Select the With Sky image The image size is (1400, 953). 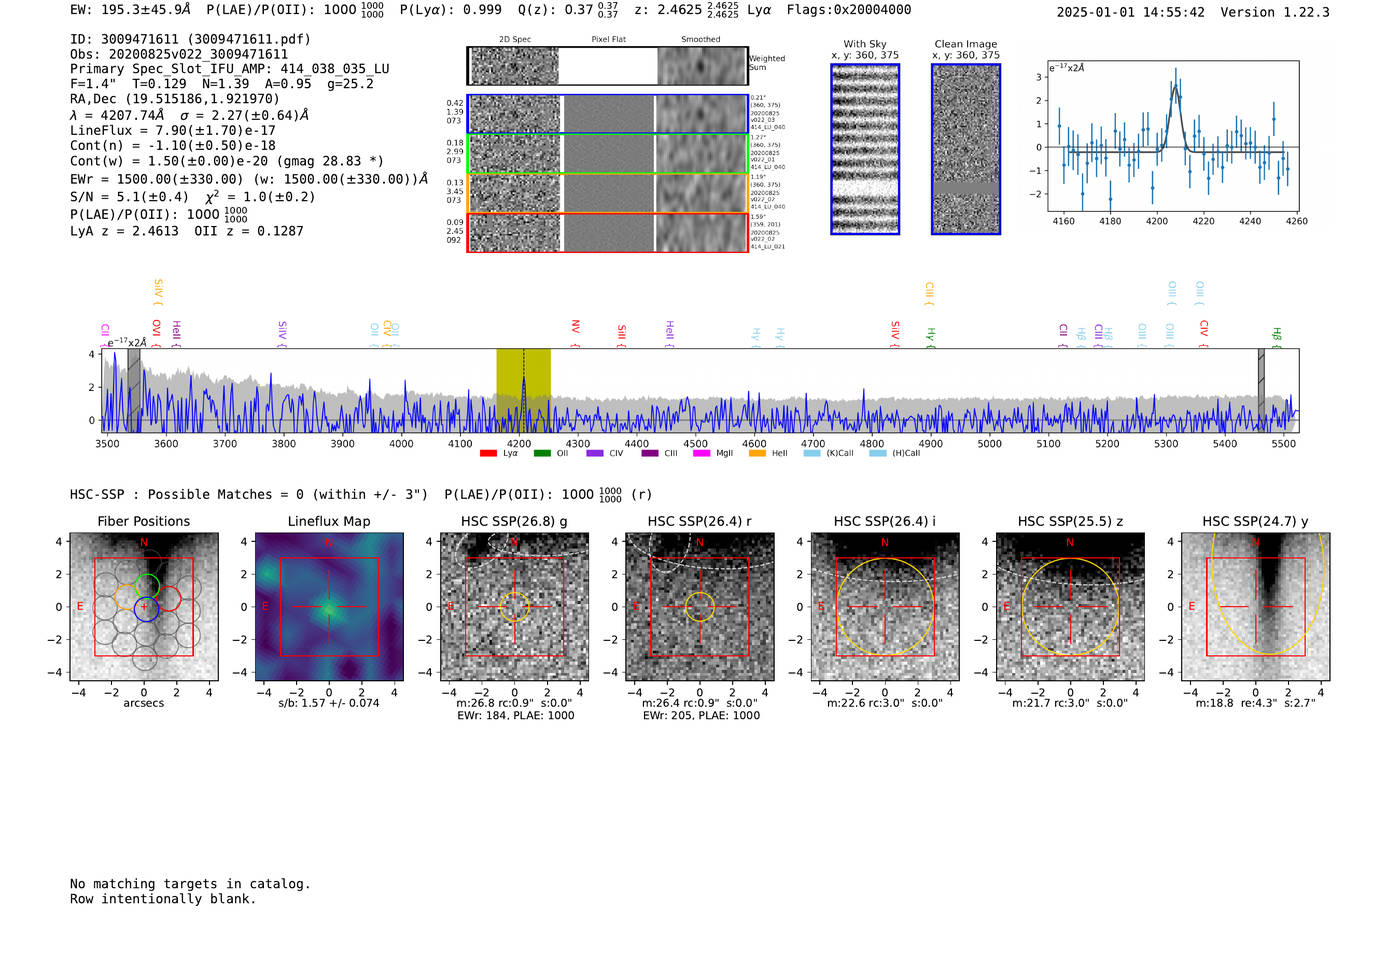[865, 149]
